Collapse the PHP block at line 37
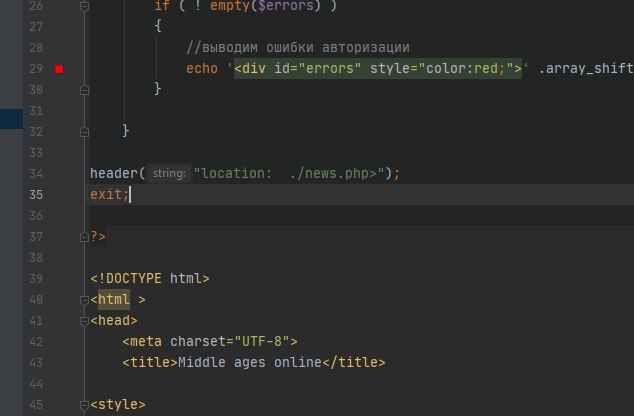This screenshot has height=416, width=634. pyautogui.click(x=84, y=237)
